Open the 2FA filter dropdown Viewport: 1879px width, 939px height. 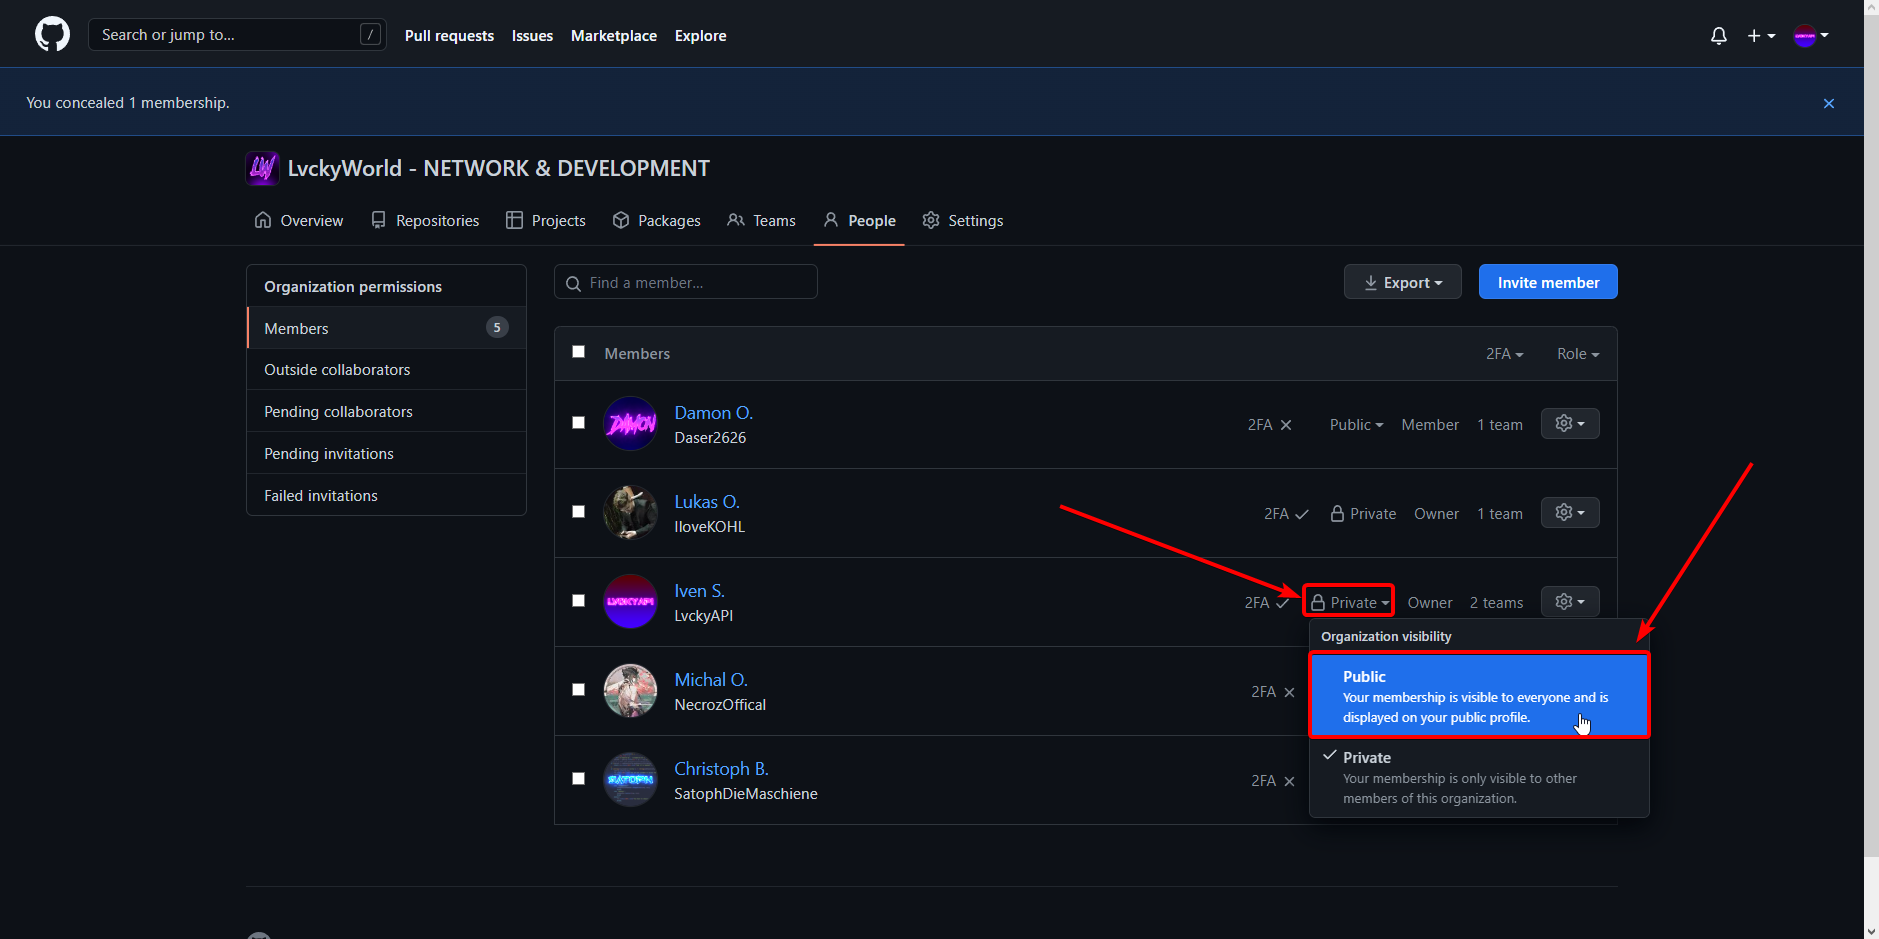click(1504, 354)
